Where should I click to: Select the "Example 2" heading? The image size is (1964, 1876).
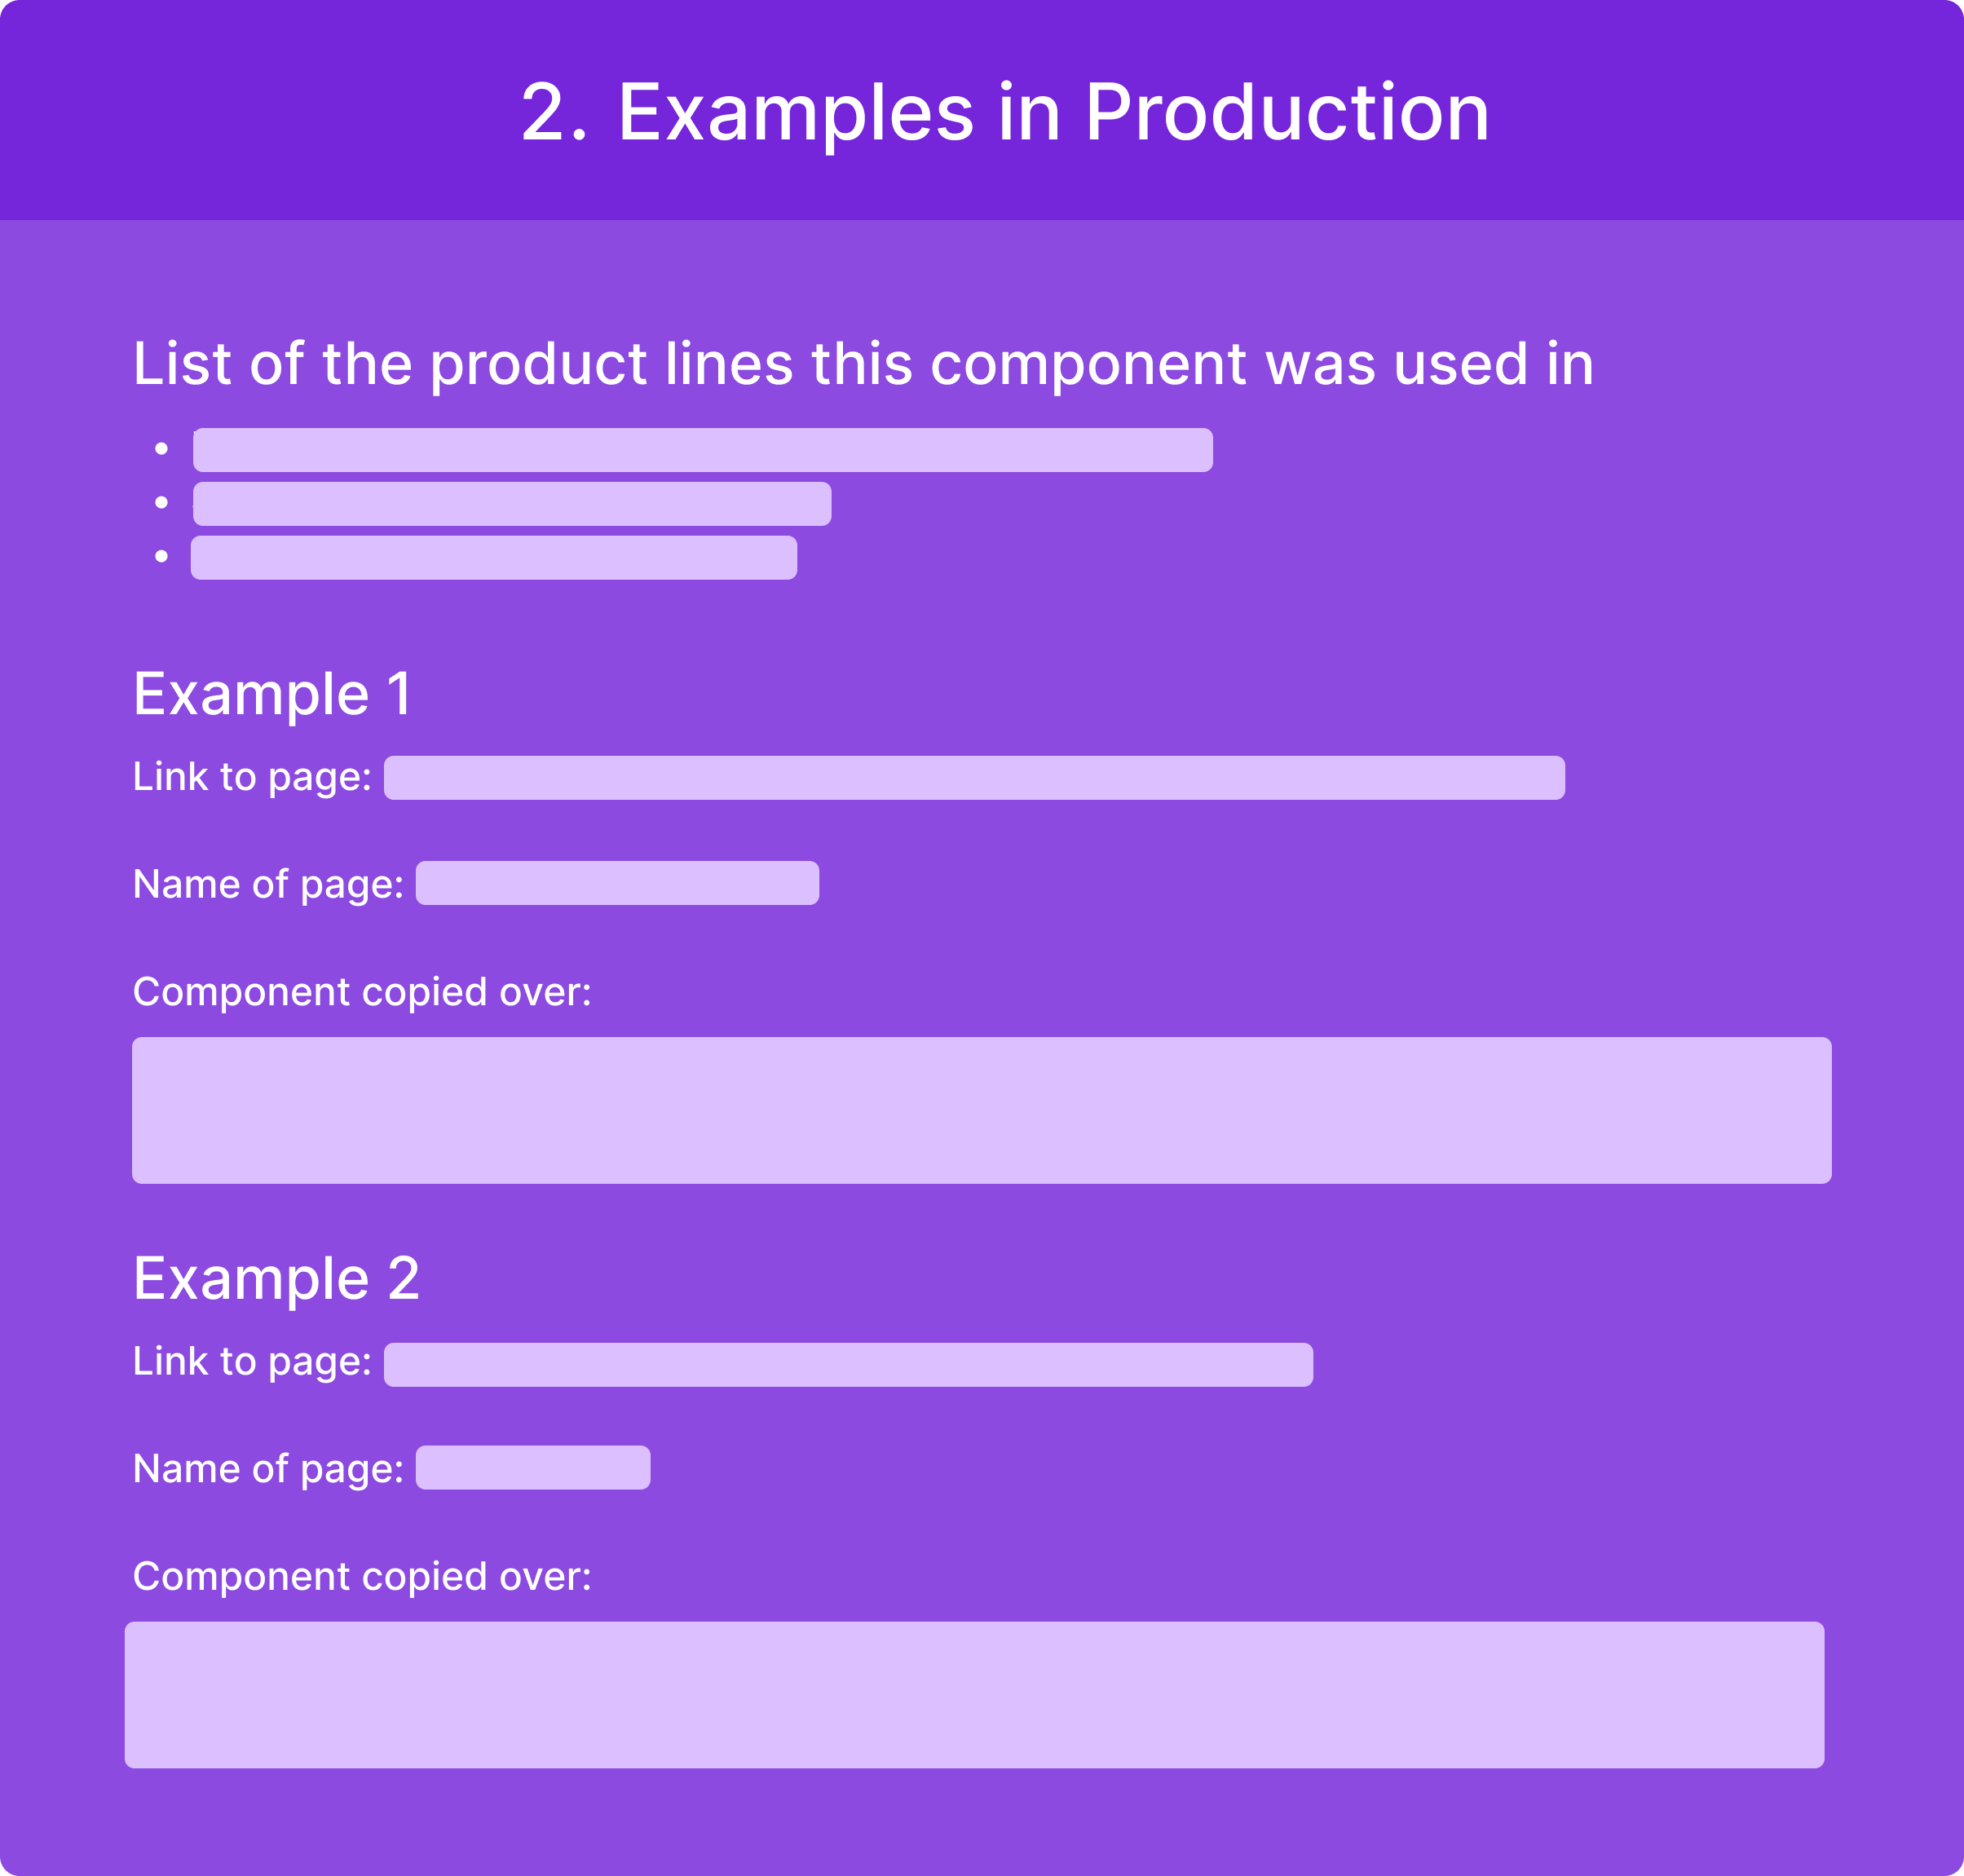(276, 1278)
